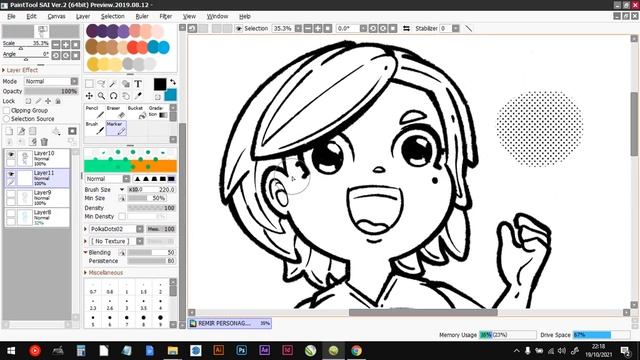Open the zoom percentage dropdown in toolbar
640x360 pixels.
[x=298, y=28]
